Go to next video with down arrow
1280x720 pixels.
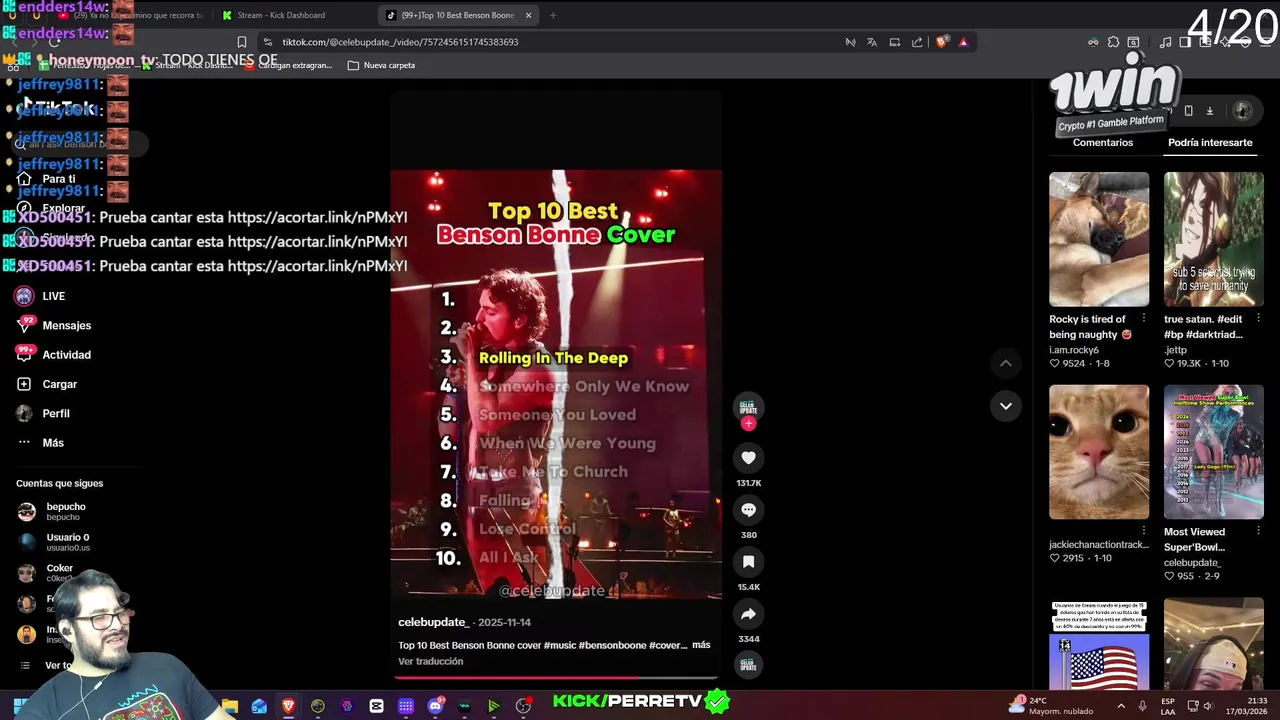(x=1005, y=406)
